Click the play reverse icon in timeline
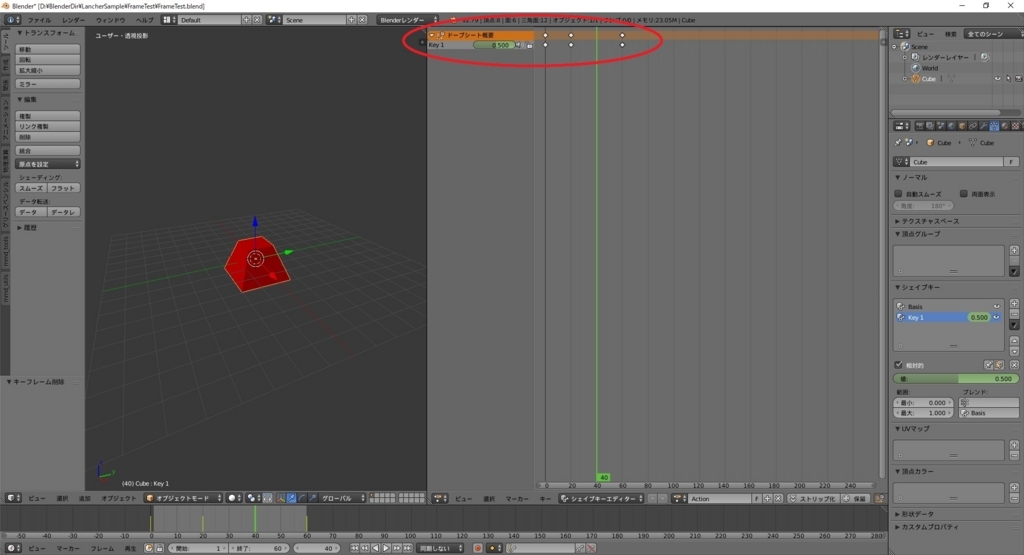 [376, 548]
